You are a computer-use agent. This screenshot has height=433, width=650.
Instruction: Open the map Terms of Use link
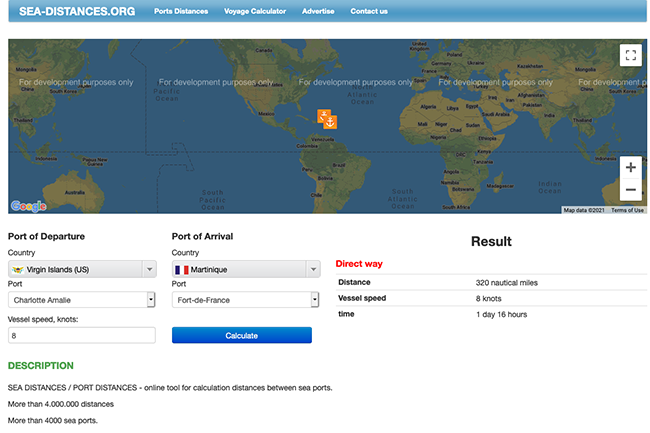pyautogui.click(x=628, y=210)
